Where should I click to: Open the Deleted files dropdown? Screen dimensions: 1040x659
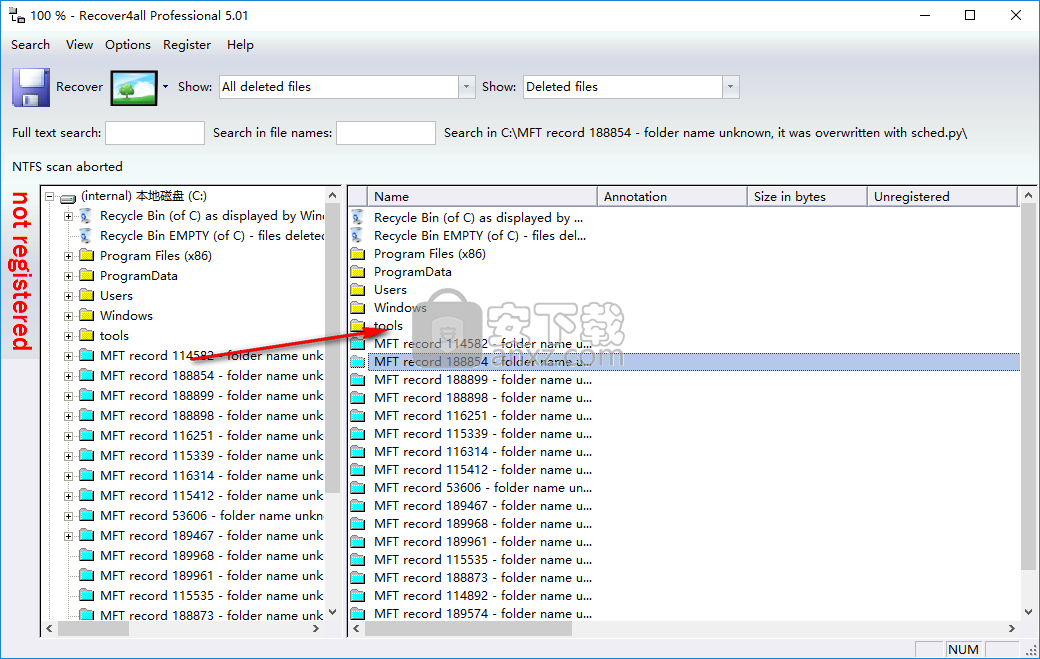pos(730,87)
